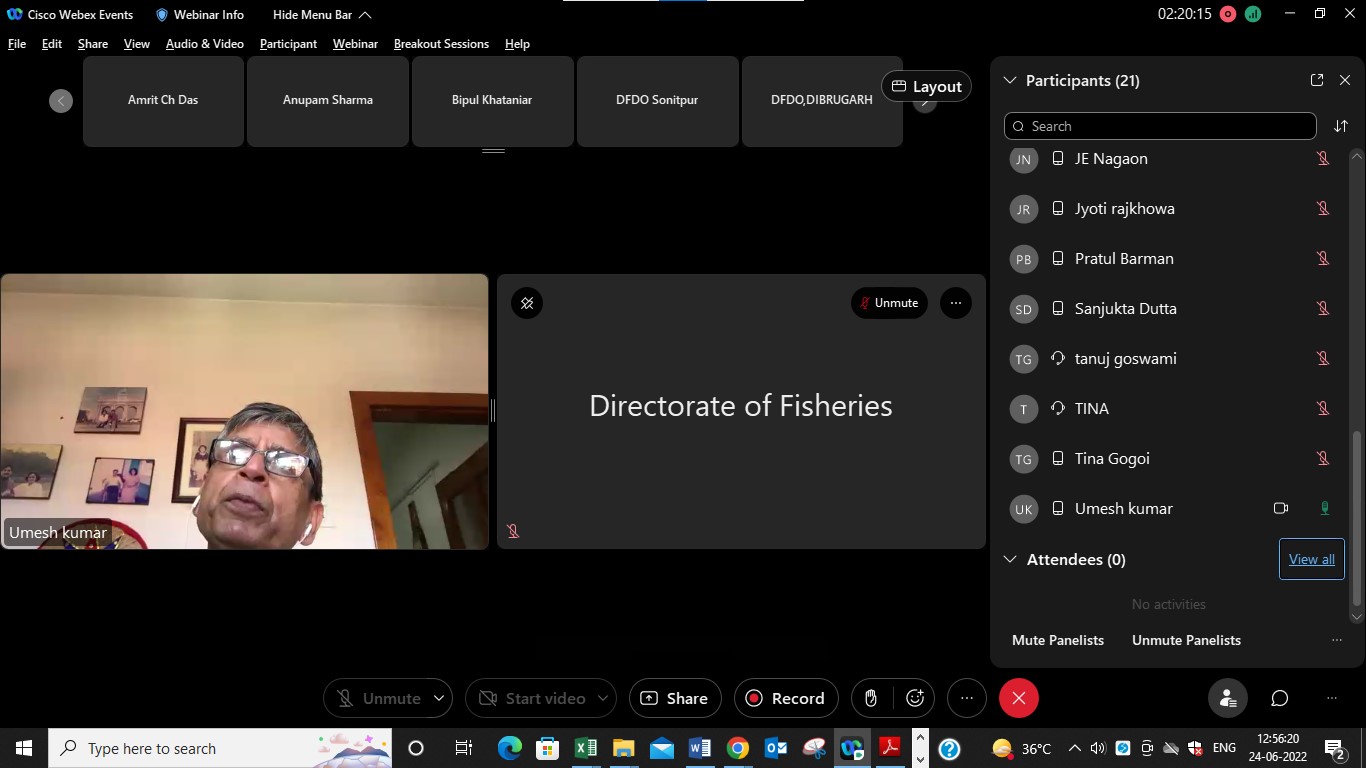Toggle Unmute microphone in bottom toolbar
This screenshot has width=1366, height=768.
pos(377,698)
